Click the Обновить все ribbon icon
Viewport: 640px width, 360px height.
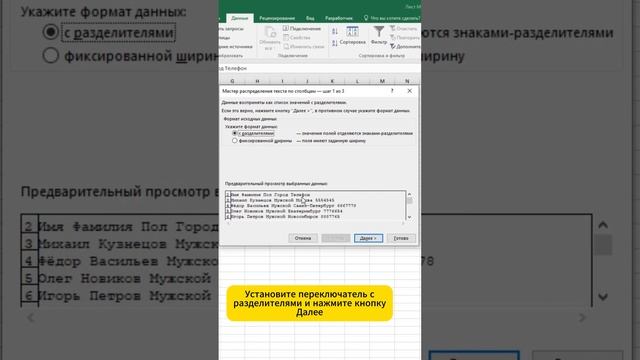pos(269,38)
